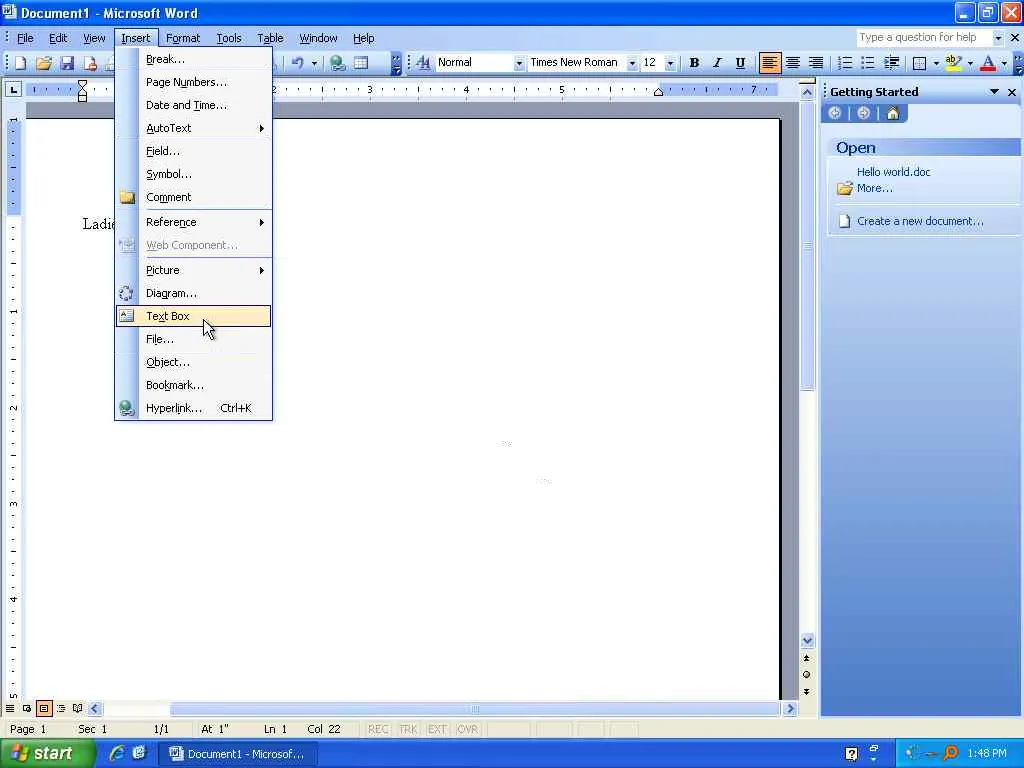Select Hyperlink menu entry
The image size is (1024, 768).
click(193, 408)
